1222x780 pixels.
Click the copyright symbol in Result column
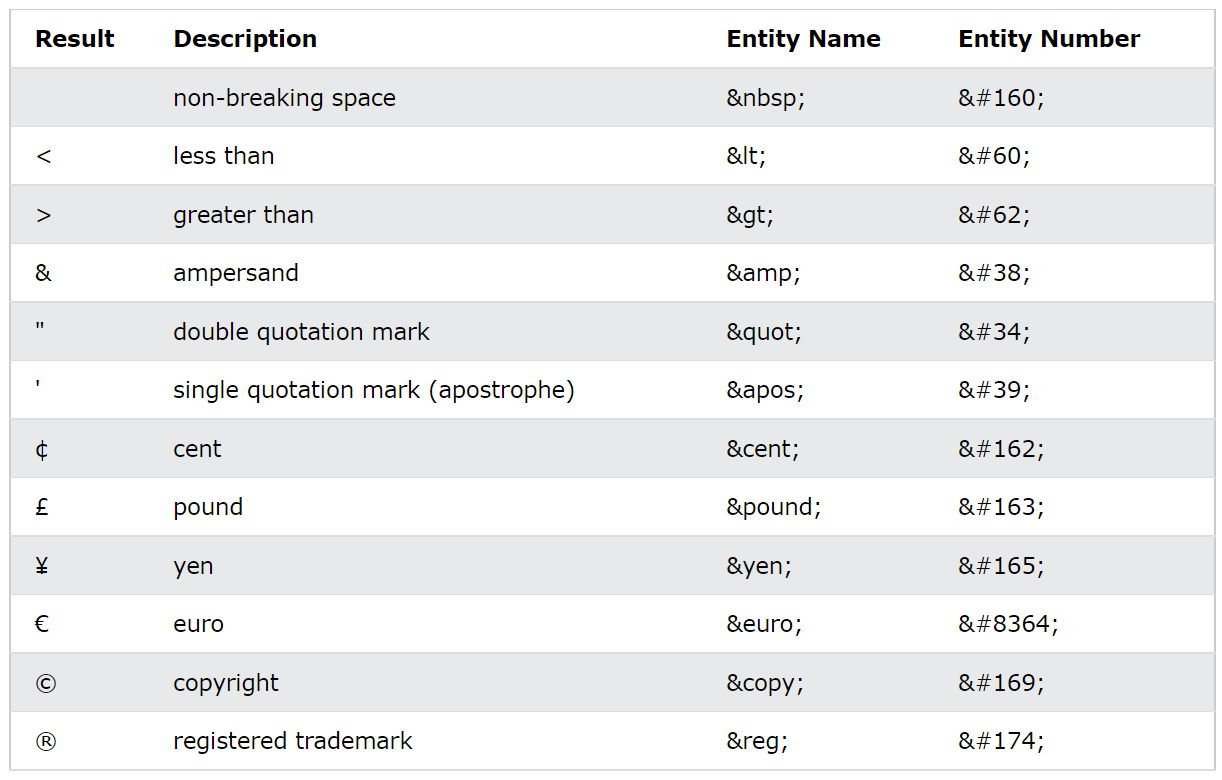point(45,683)
